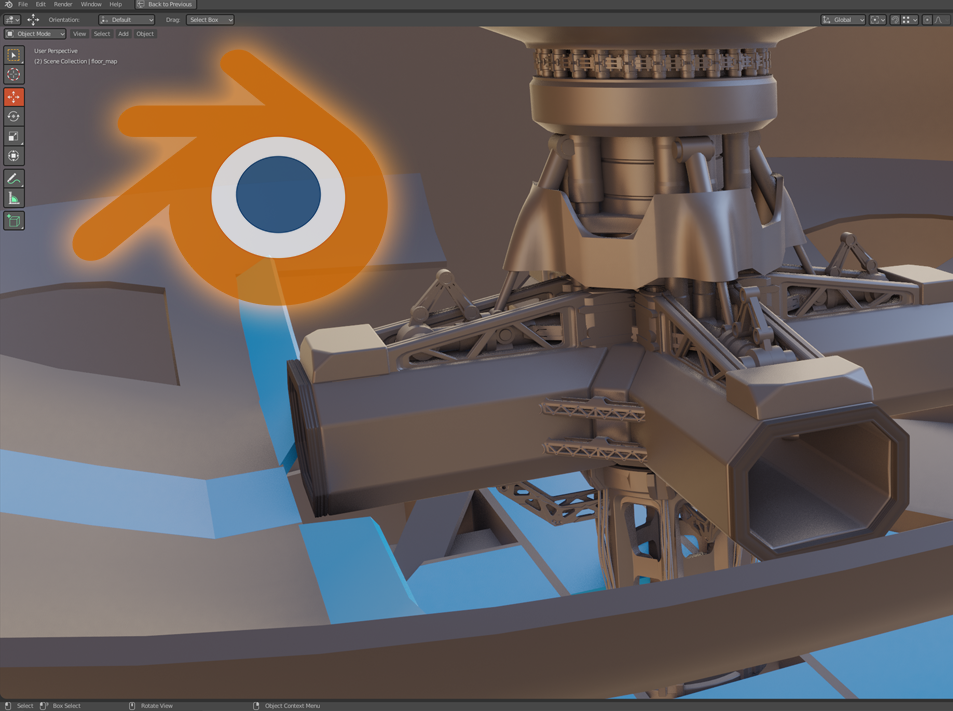Image resolution: width=953 pixels, height=711 pixels.
Task: Open the Global transform orientation dropdown
Action: pos(843,20)
